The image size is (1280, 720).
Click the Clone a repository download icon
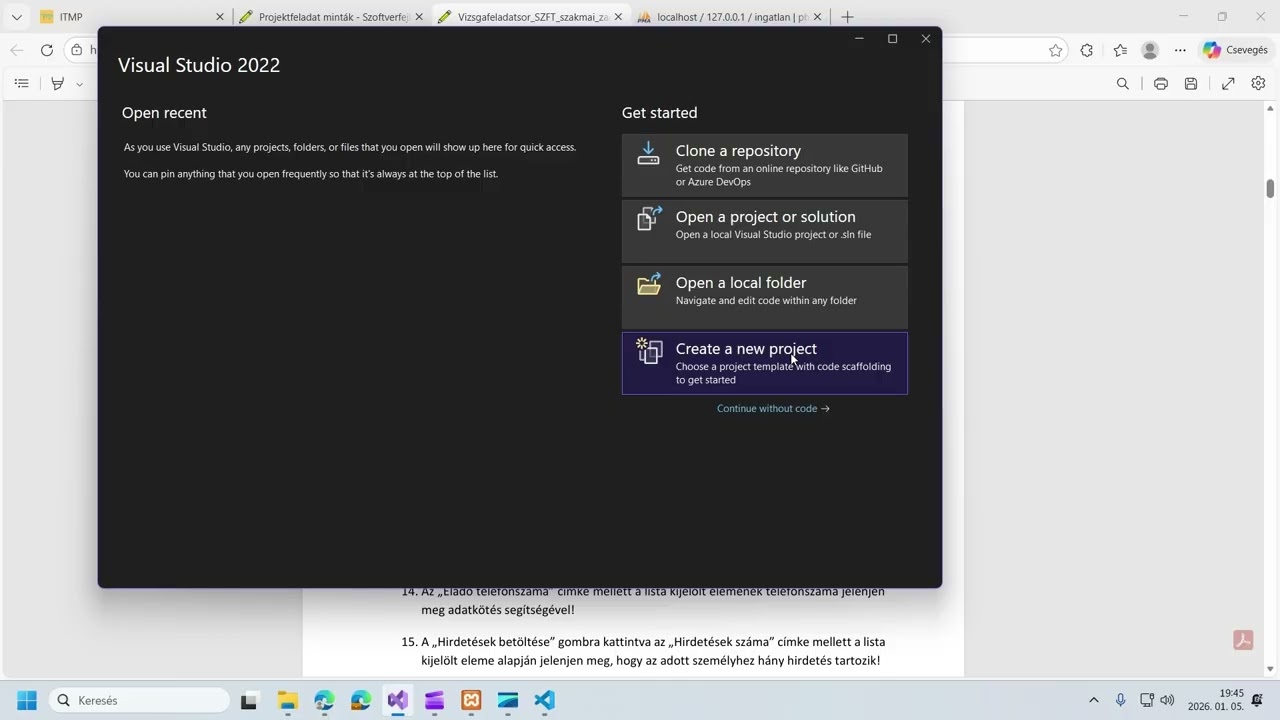point(649,153)
